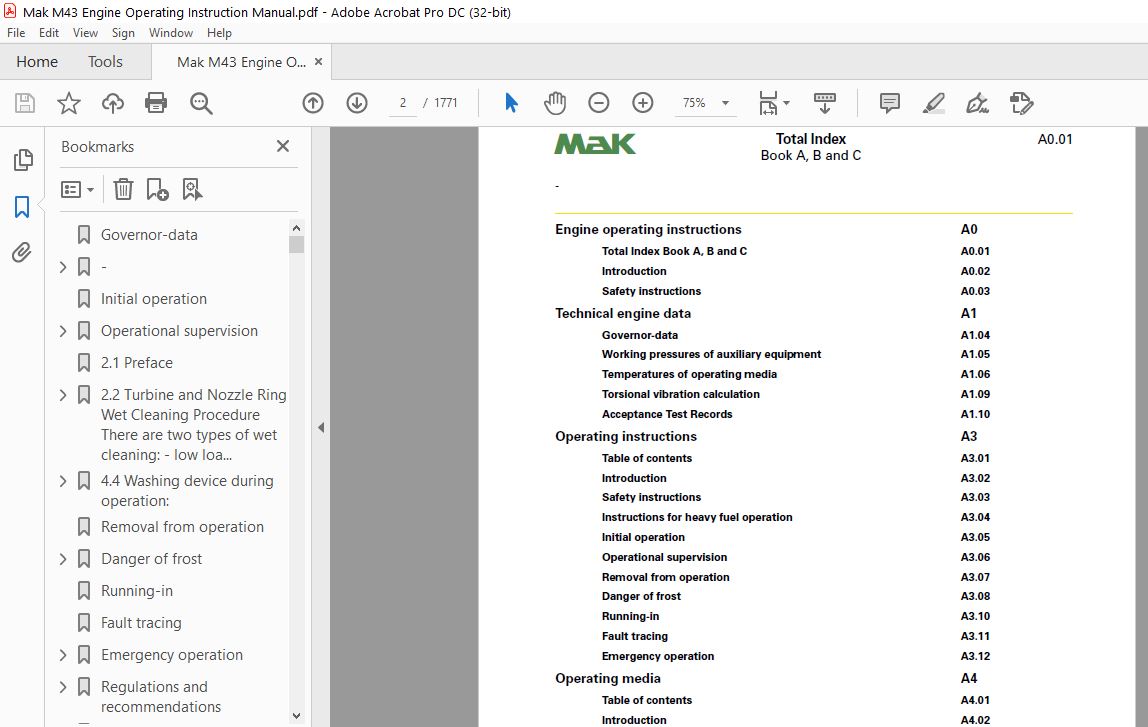Open the Help menu
1148x727 pixels.
[219, 33]
